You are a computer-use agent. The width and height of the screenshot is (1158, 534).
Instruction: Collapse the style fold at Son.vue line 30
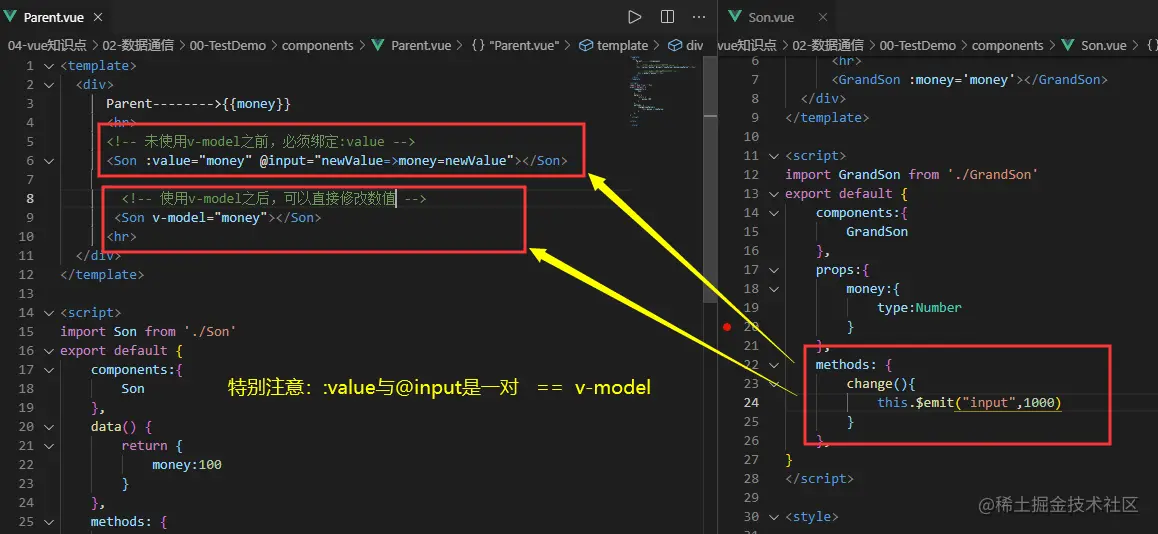click(x=773, y=516)
